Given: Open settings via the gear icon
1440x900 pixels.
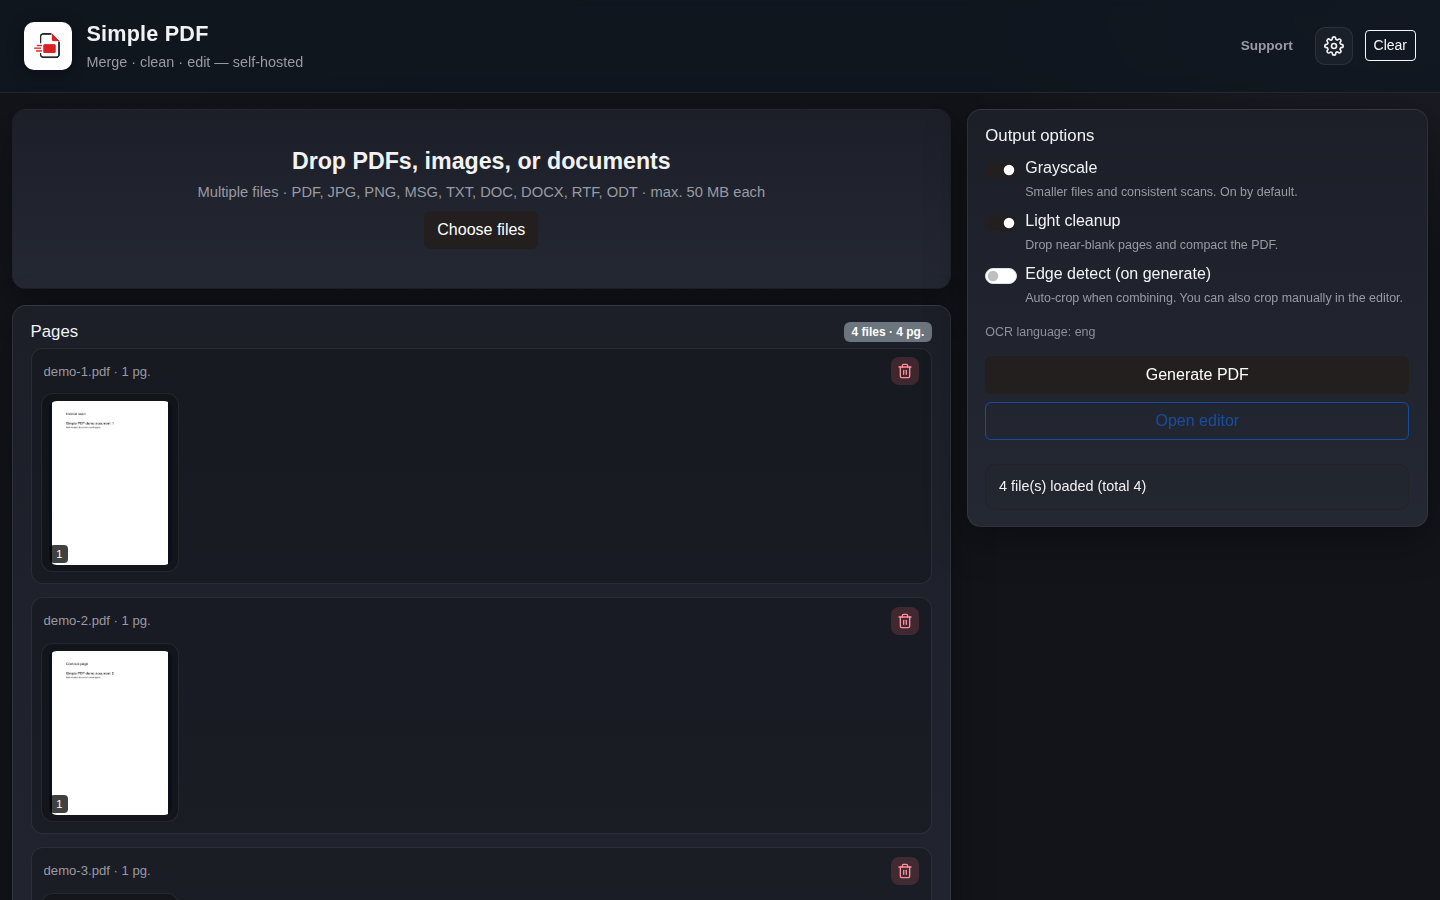Looking at the screenshot, I should click(1333, 46).
